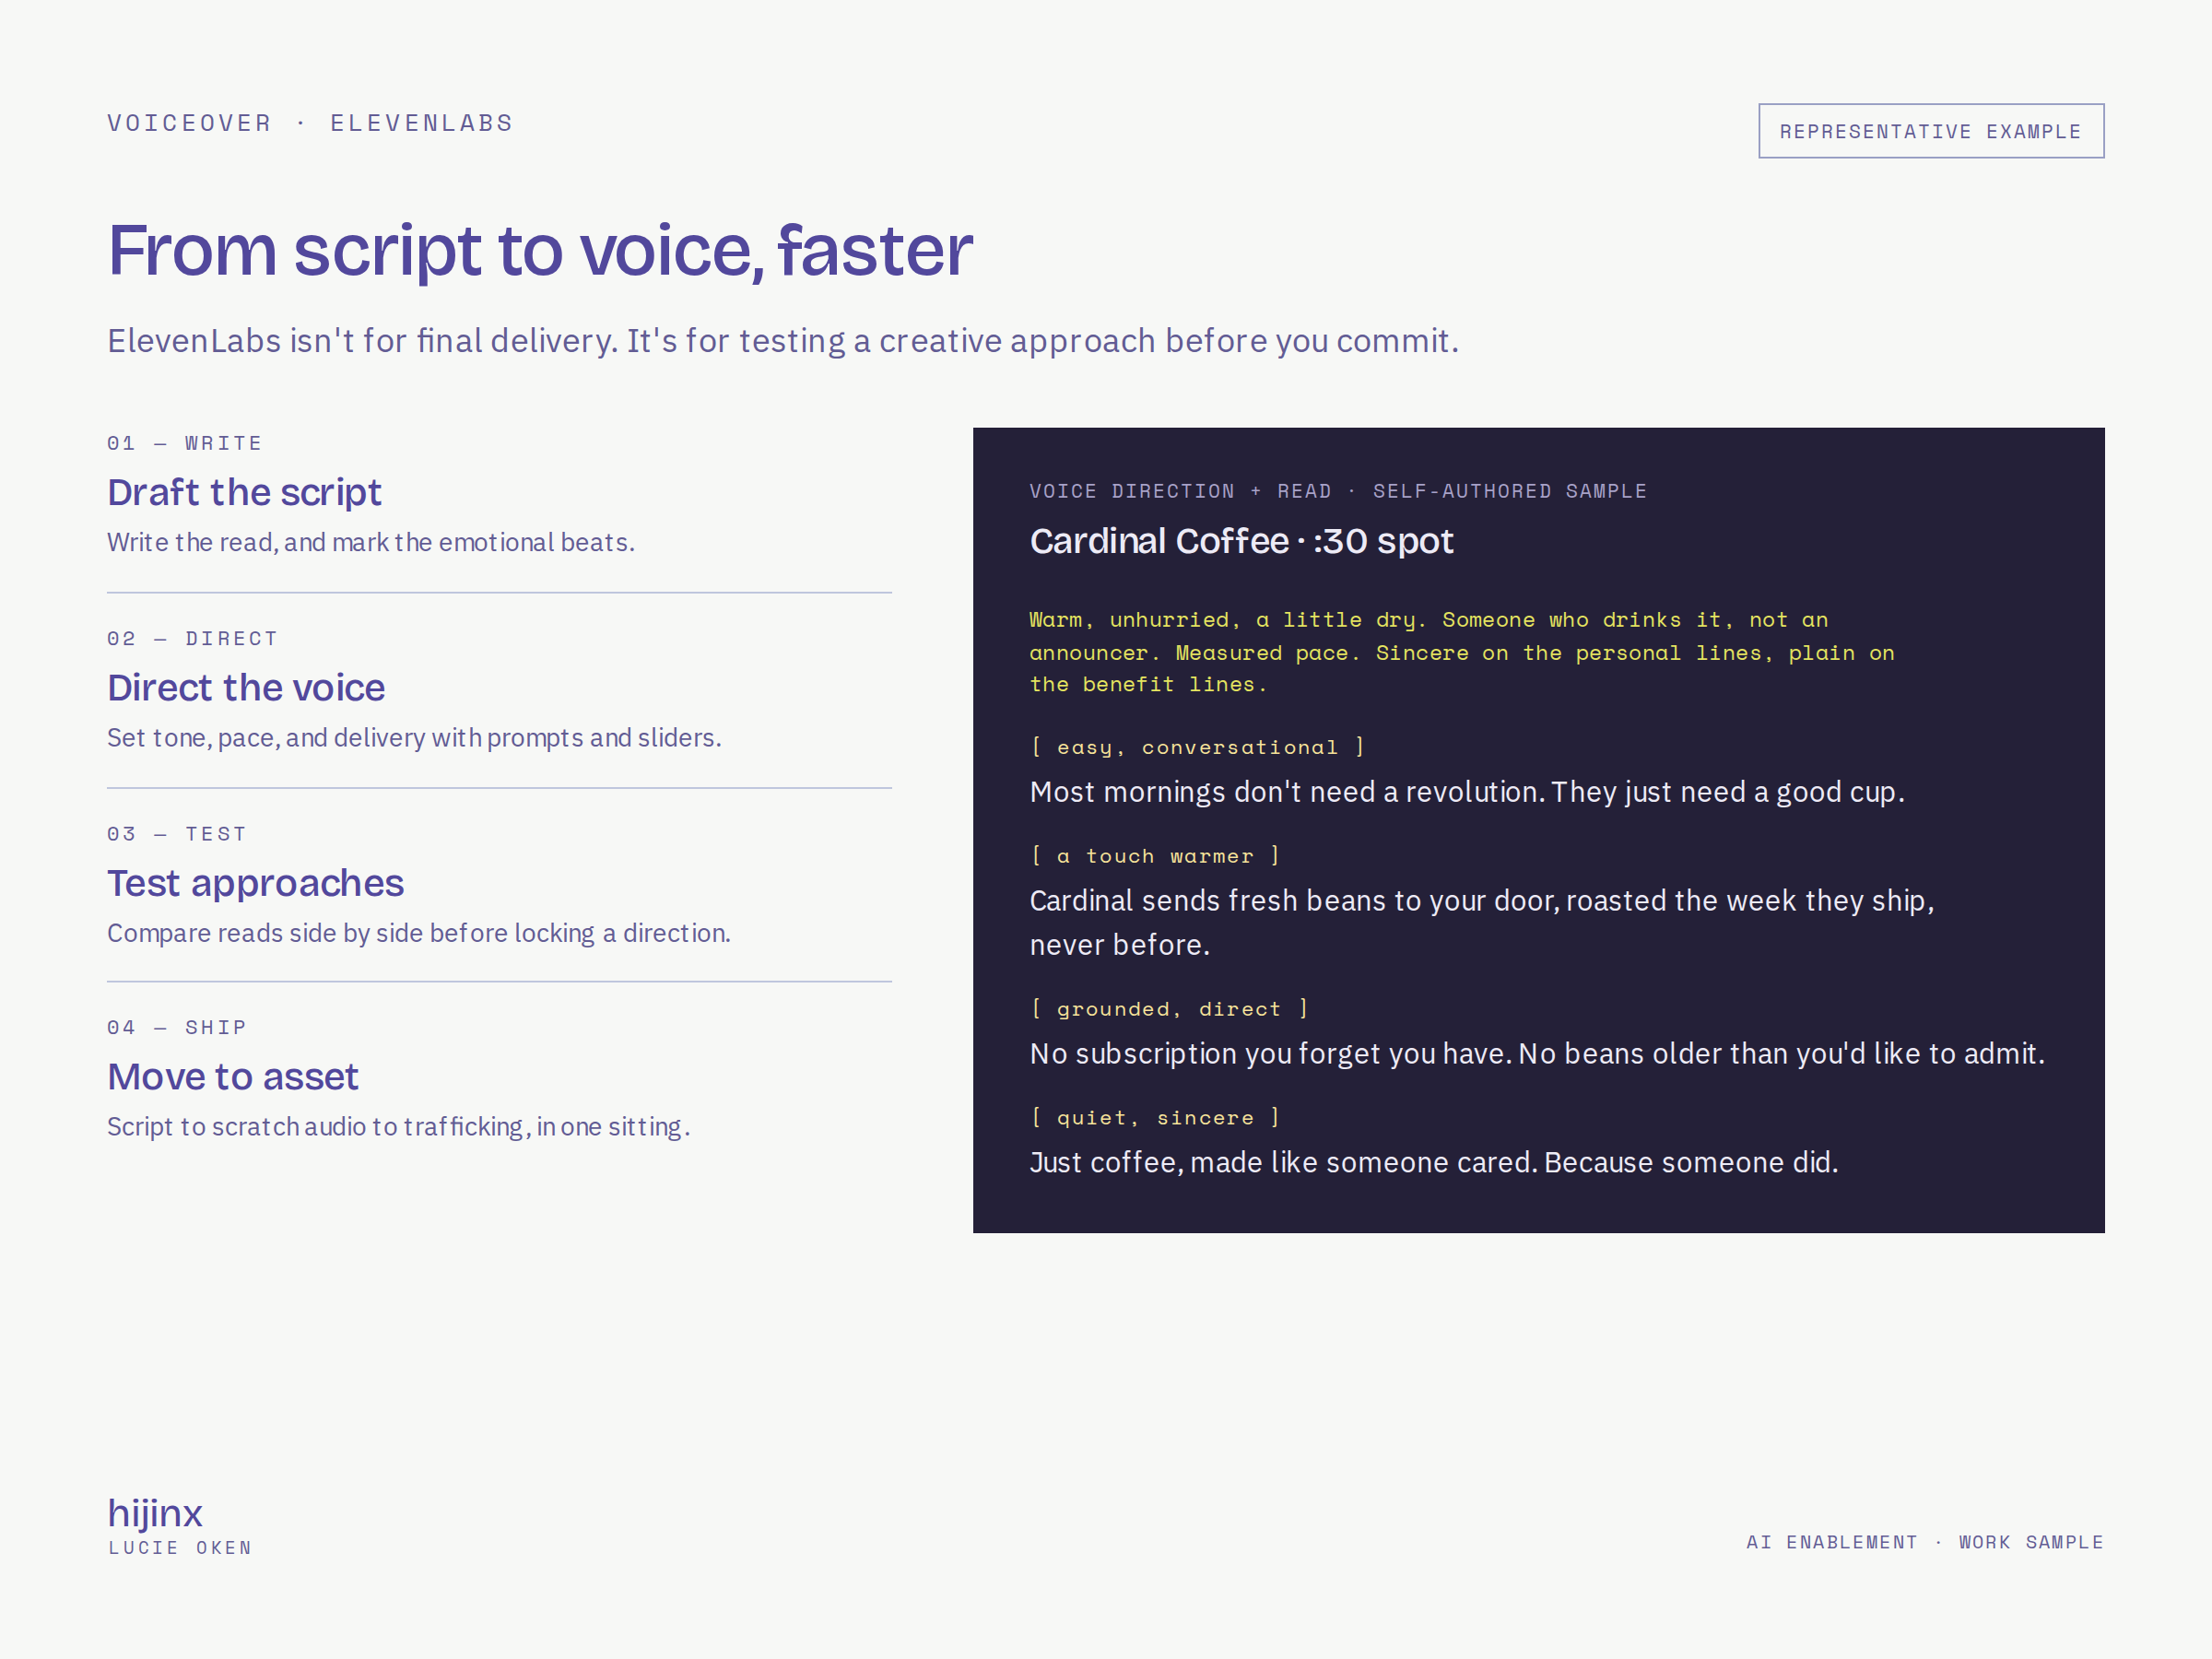
Task: Click the '04 — SHIP' step label
Action: (x=177, y=1027)
